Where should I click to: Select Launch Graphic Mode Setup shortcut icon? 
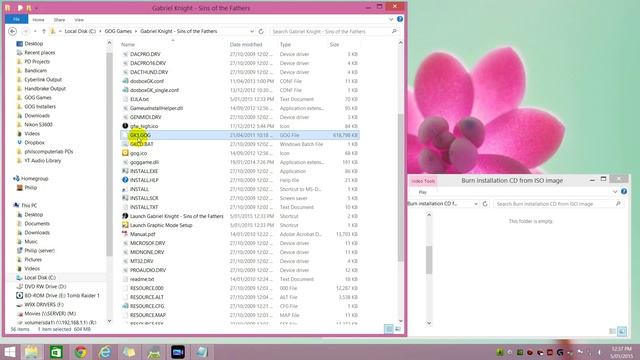125,225
